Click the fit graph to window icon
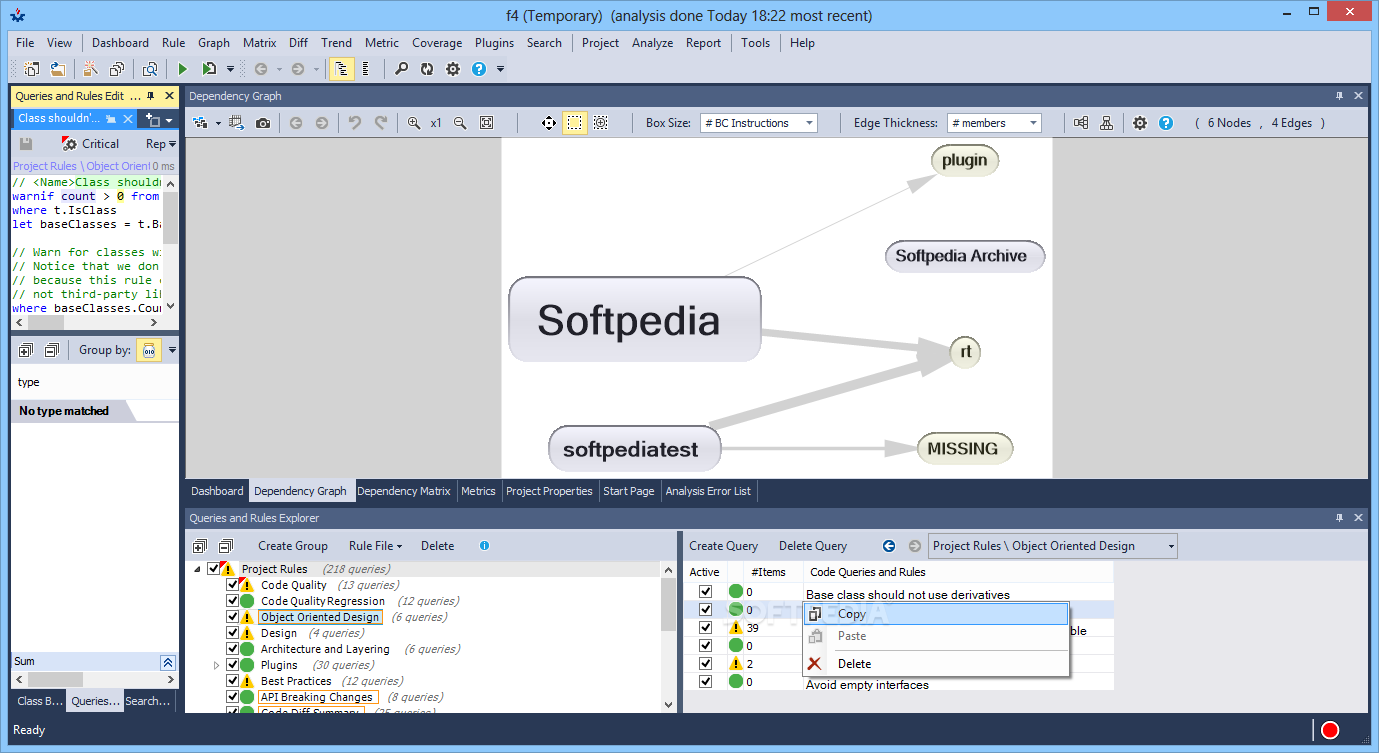The image size is (1379, 753). pyautogui.click(x=487, y=123)
